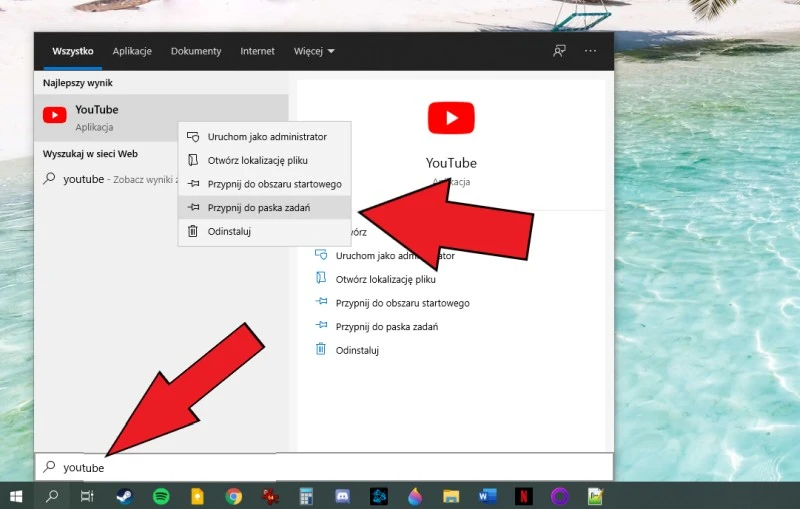The width and height of the screenshot is (800, 509).
Task: Open the feedback icon in search header
Action: (559, 51)
